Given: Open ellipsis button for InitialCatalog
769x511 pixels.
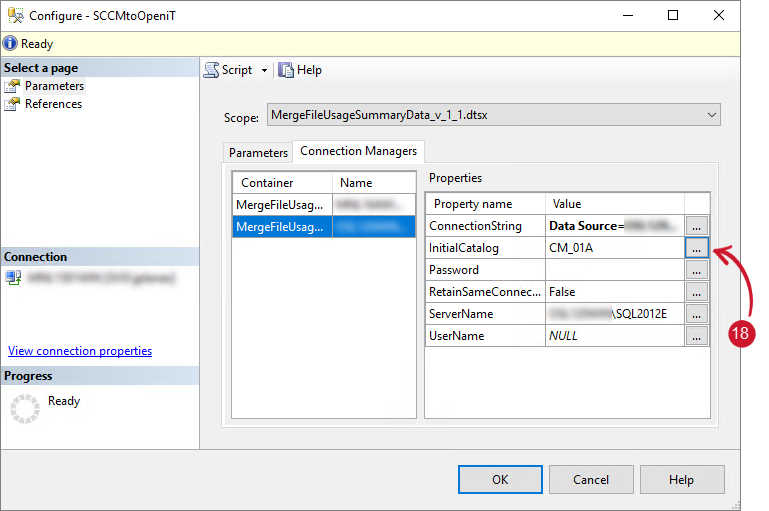Looking at the screenshot, I should (696, 248).
